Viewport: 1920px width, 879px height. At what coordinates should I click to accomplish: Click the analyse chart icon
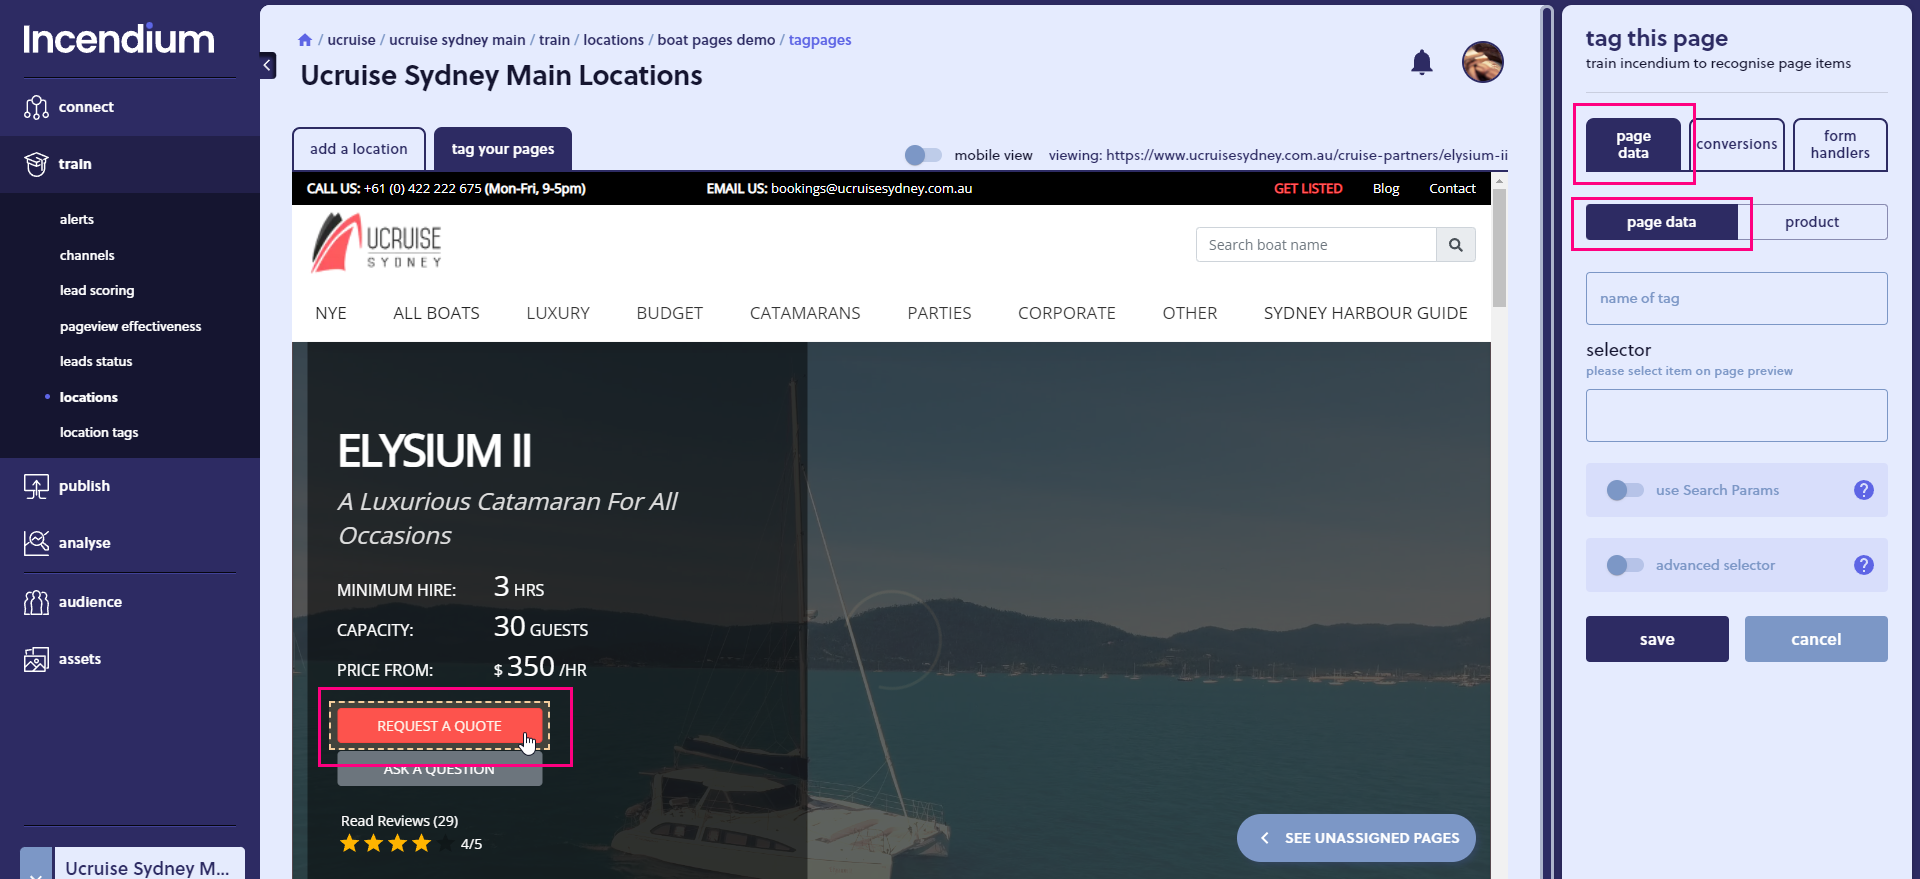pos(36,543)
